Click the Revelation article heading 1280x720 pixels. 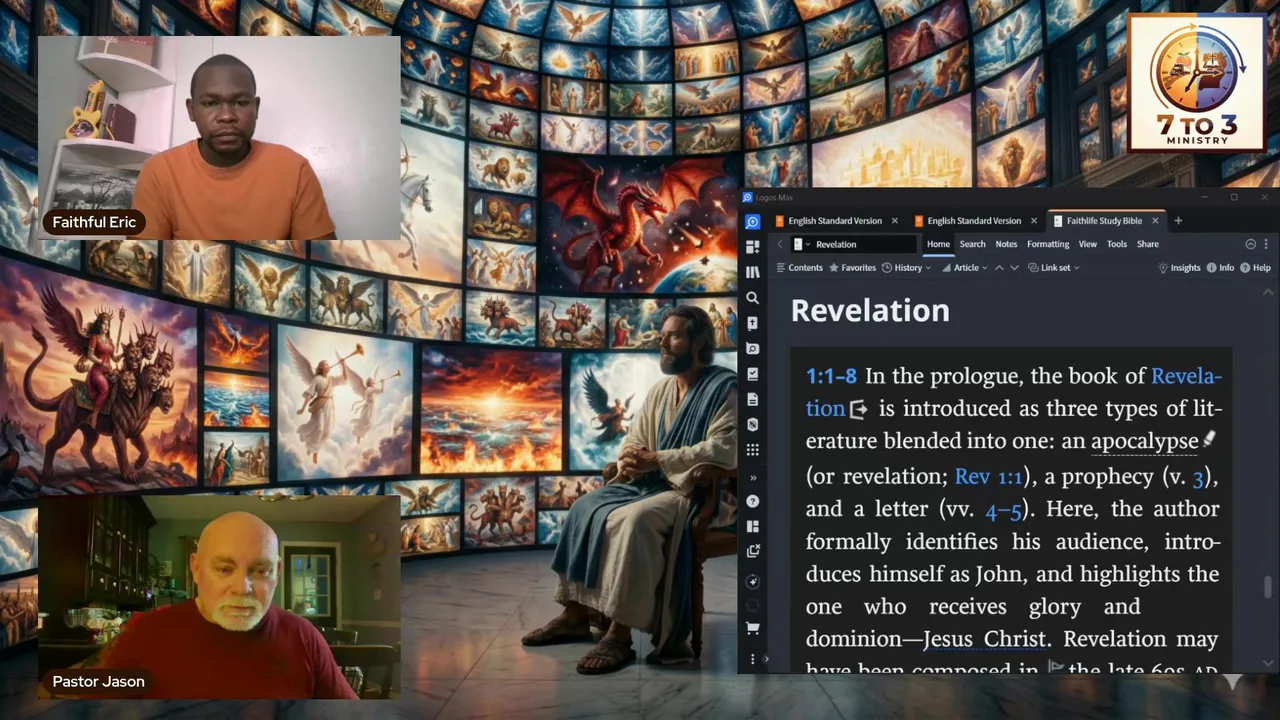coord(870,311)
